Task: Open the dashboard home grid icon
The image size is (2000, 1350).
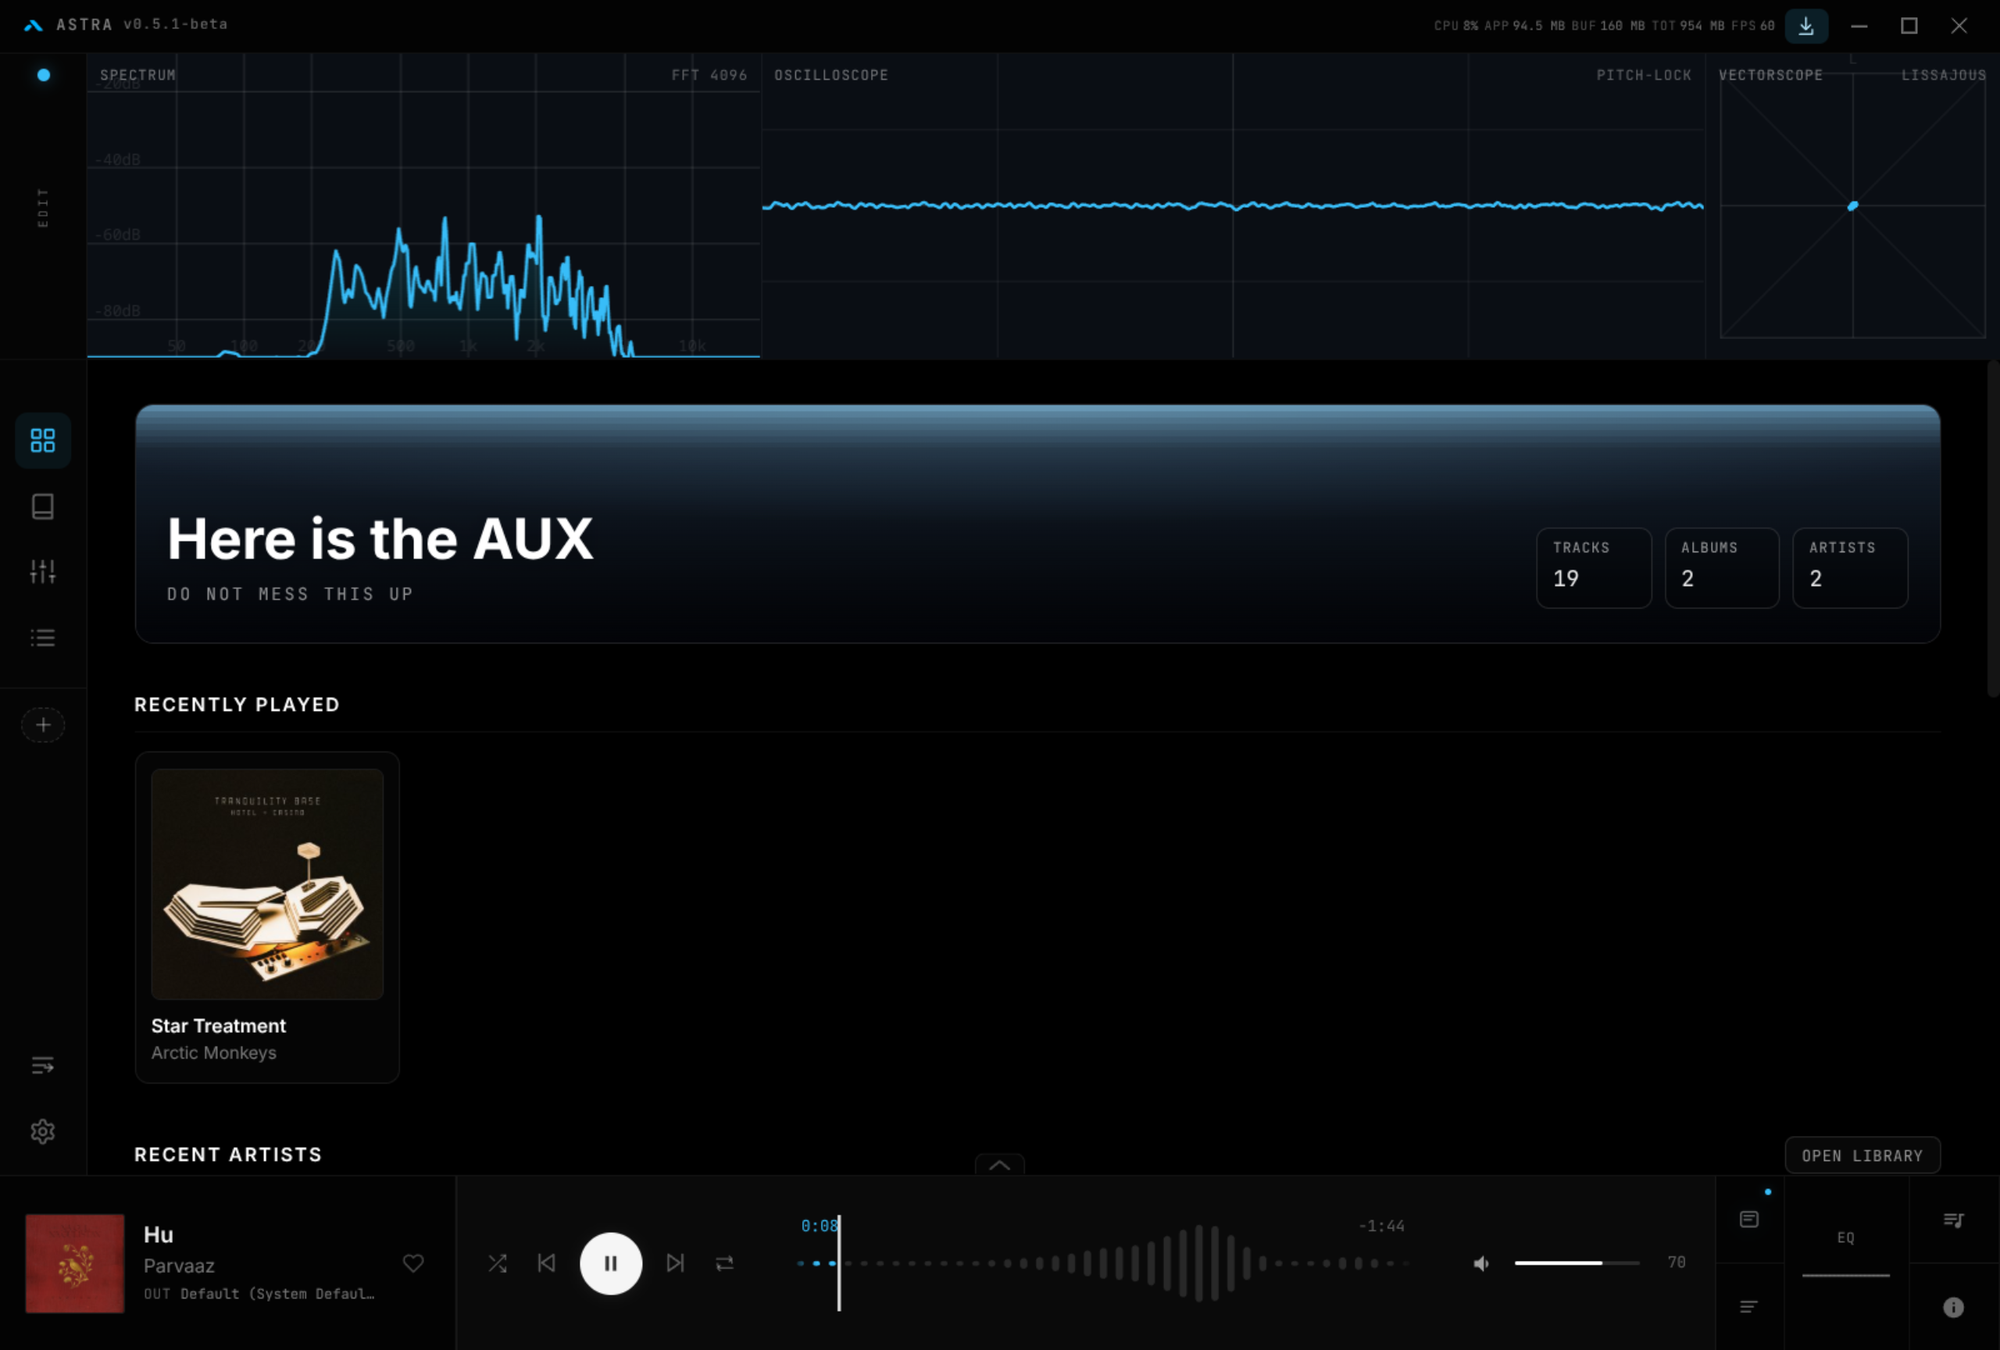Action: [x=43, y=441]
